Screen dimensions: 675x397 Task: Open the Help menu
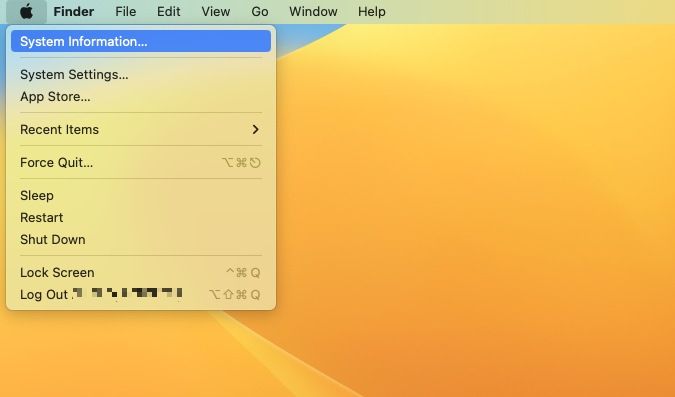click(372, 12)
